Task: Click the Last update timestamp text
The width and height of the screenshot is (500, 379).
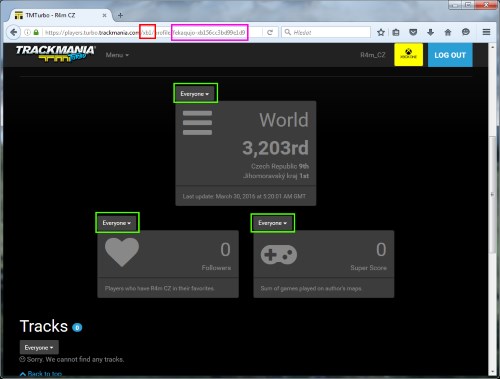Action: (244, 196)
